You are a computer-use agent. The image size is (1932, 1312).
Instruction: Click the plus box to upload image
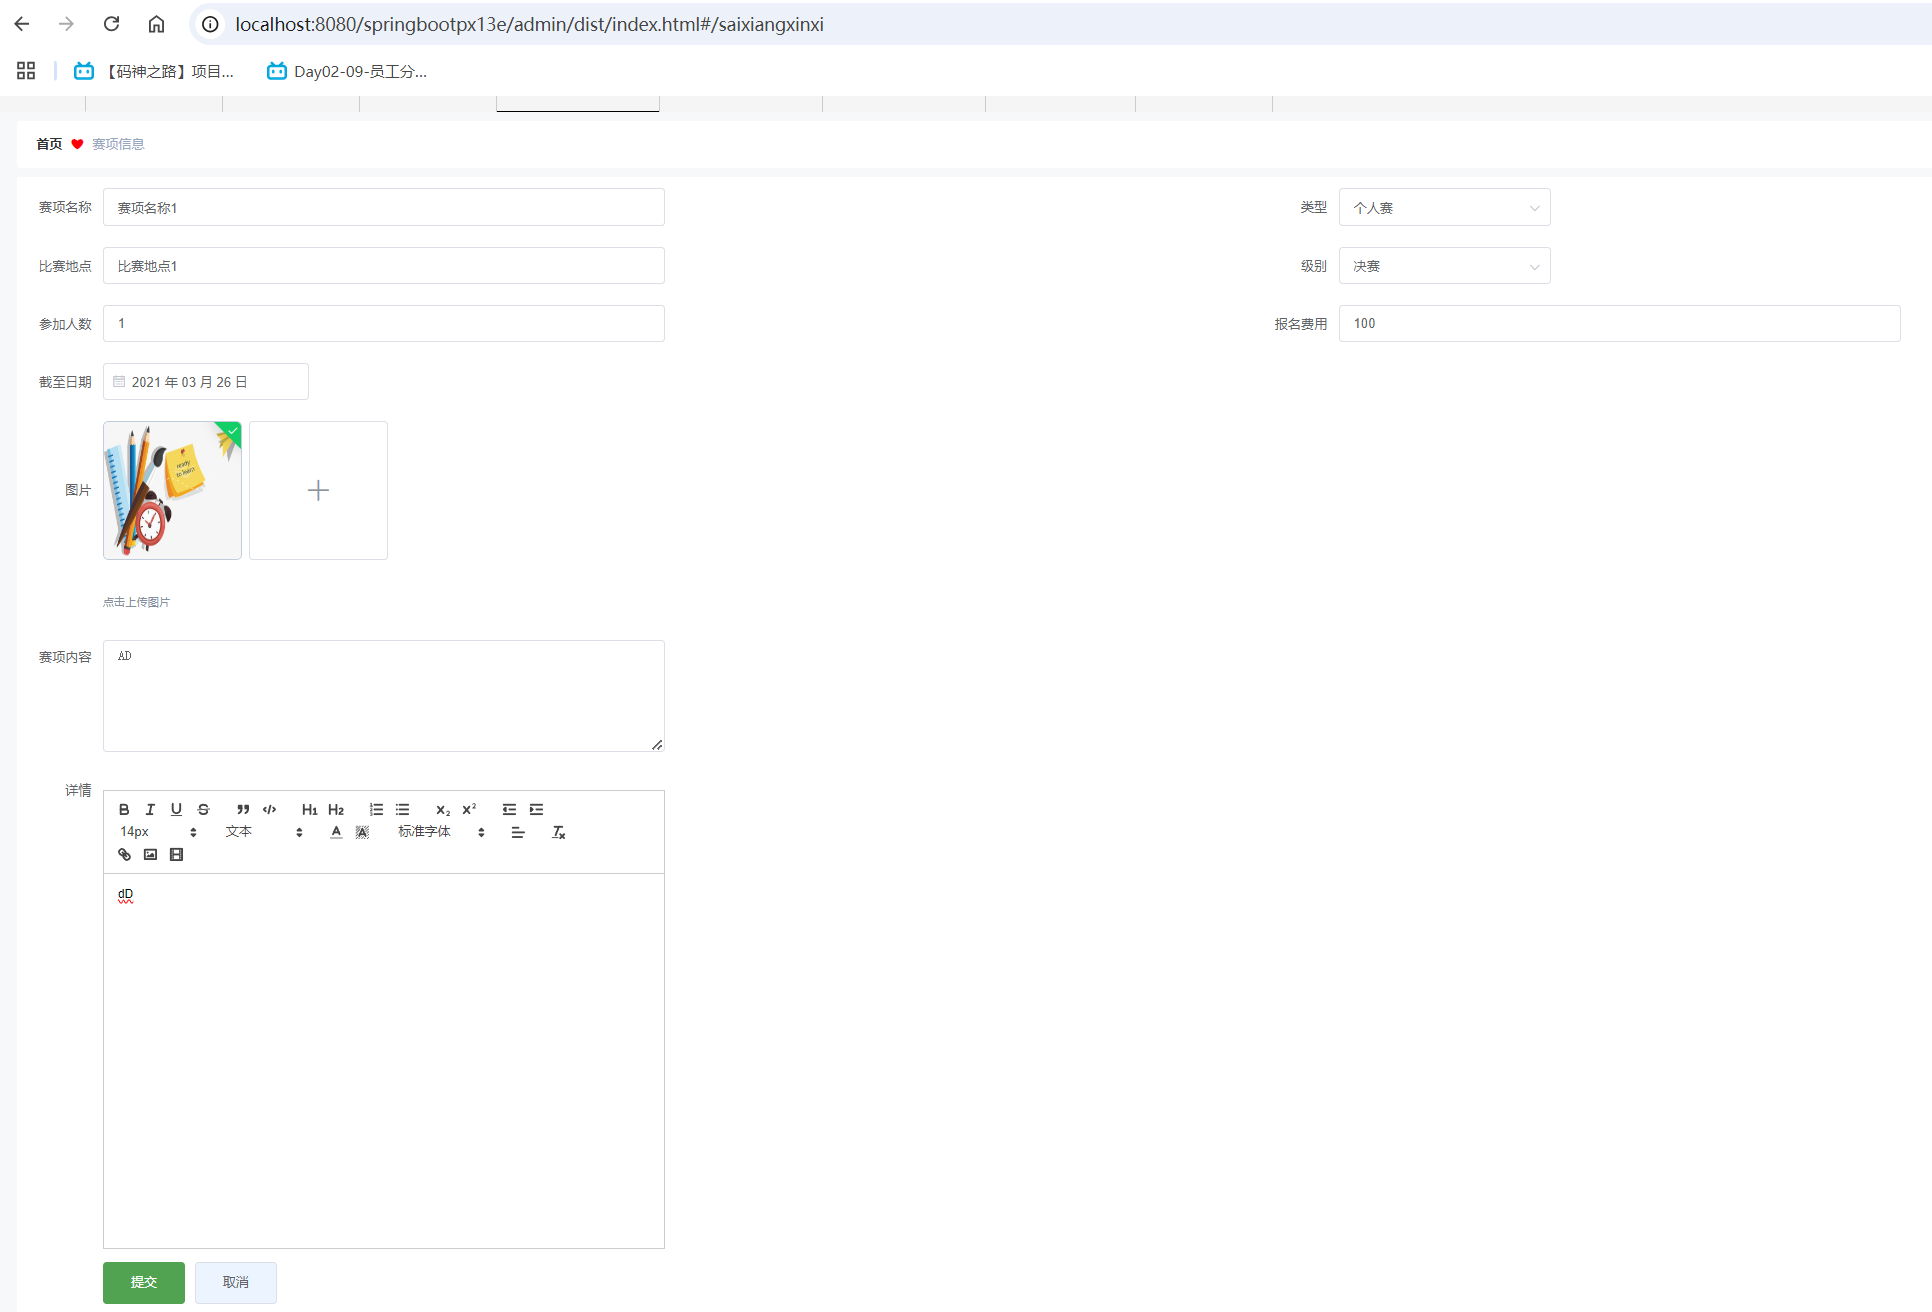[318, 490]
